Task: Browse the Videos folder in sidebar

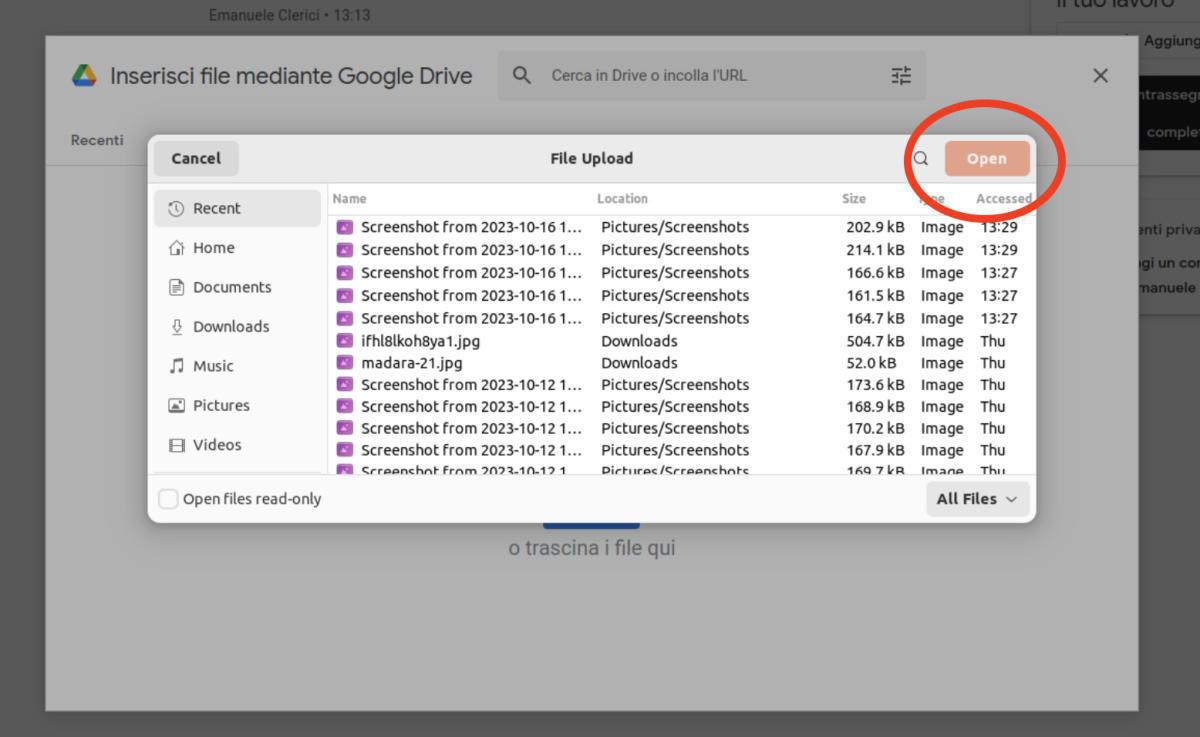Action: (216, 445)
